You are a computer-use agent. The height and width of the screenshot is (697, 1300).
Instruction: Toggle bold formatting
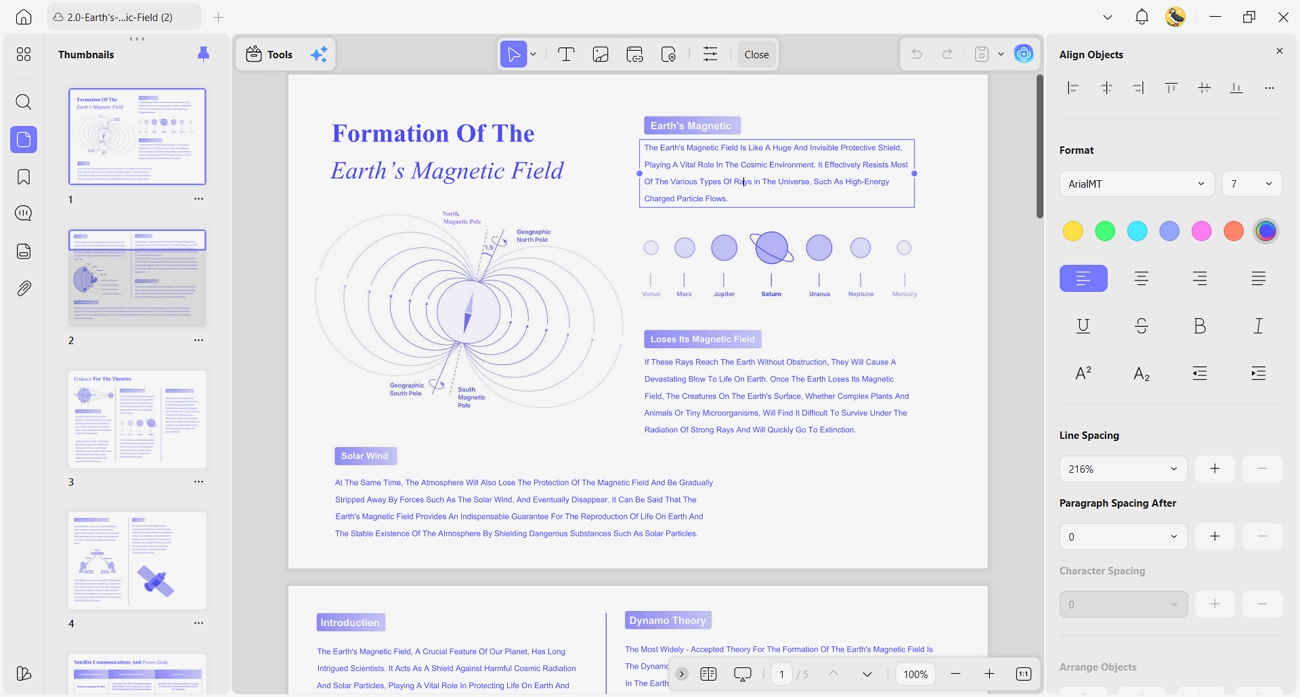coord(1200,326)
